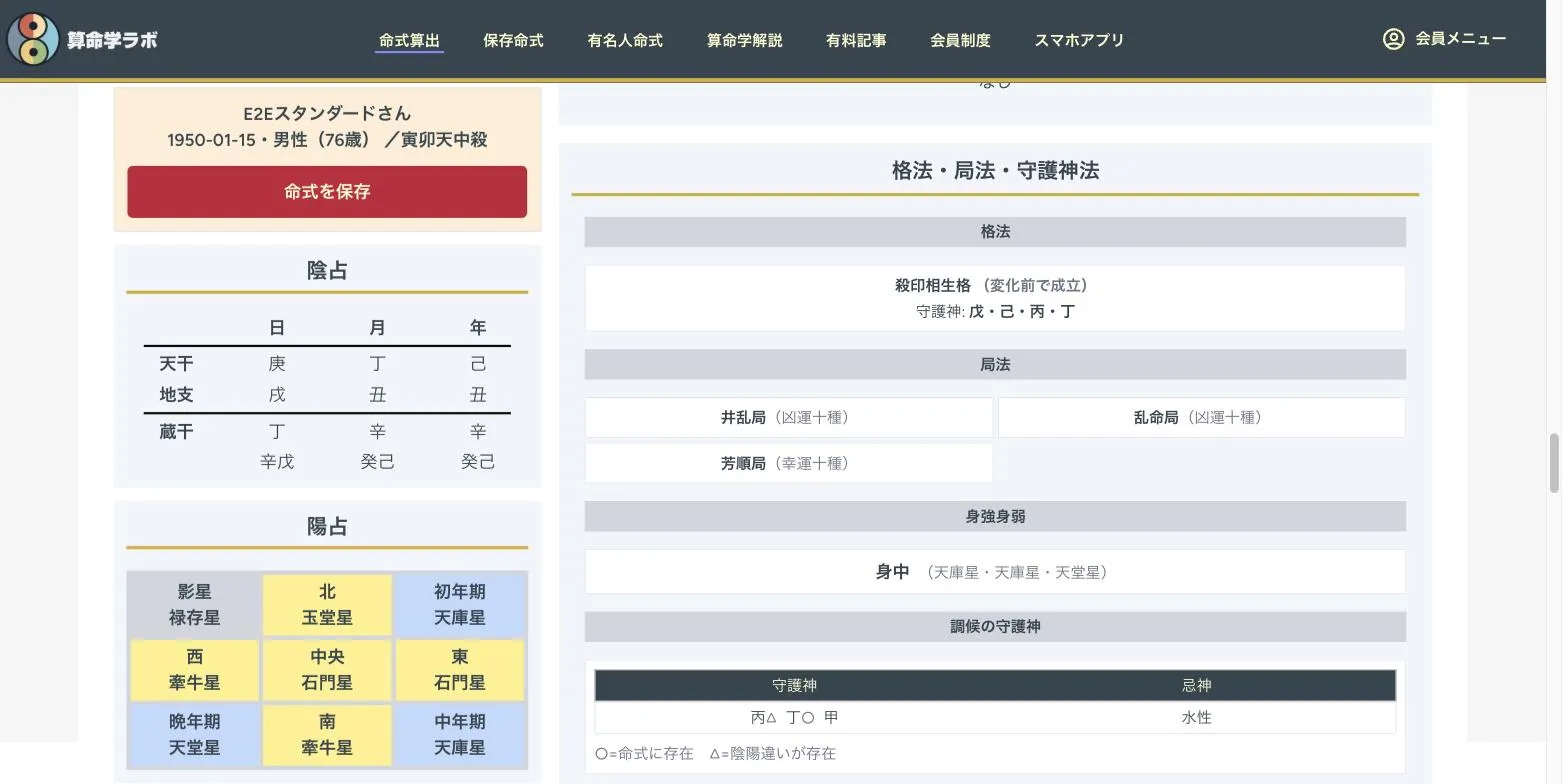The image size is (1562, 784).
Task: Click the 北 玉堂星 cell
Action: point(327,604)
